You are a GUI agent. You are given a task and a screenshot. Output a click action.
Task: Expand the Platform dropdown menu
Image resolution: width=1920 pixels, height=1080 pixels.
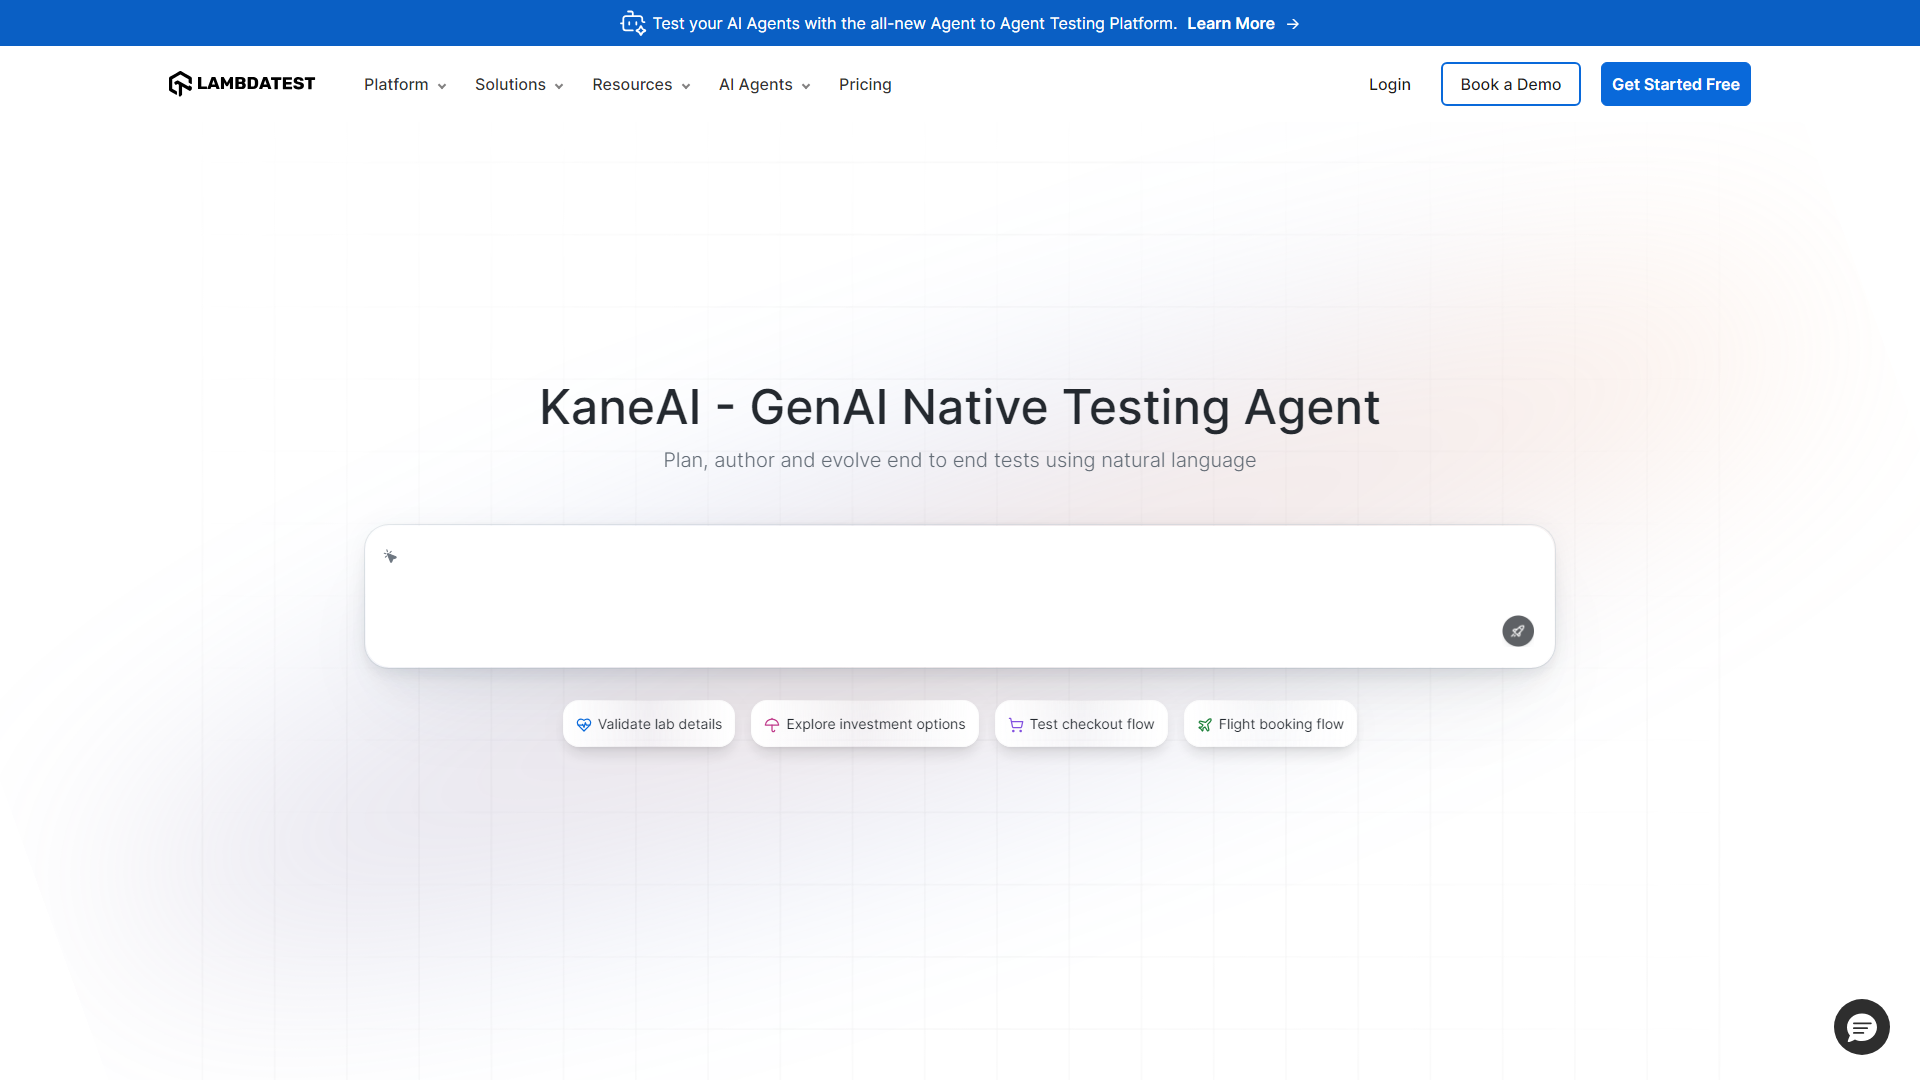(x=404, y=85)
